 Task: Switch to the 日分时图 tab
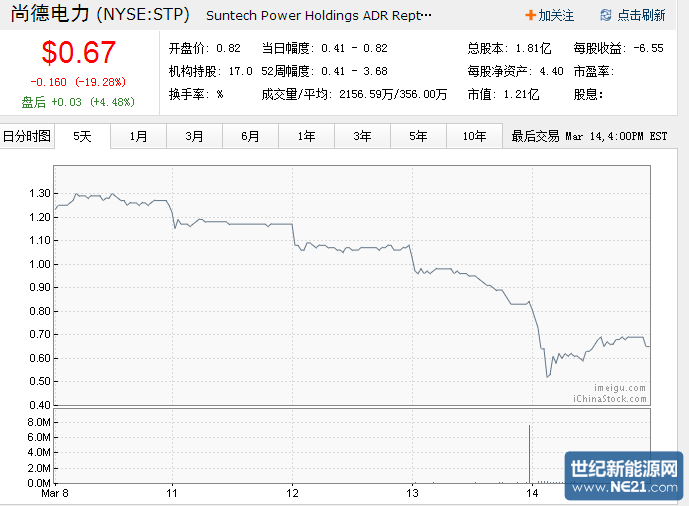(26, 136)
